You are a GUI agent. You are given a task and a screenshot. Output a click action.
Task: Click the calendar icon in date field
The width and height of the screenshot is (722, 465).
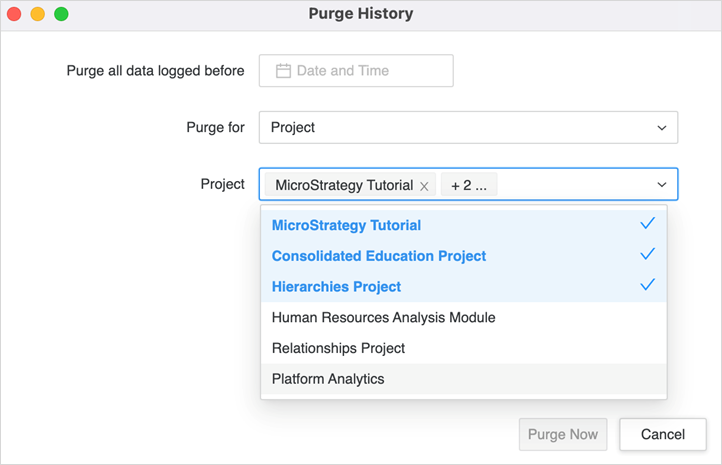click(283, 71)
